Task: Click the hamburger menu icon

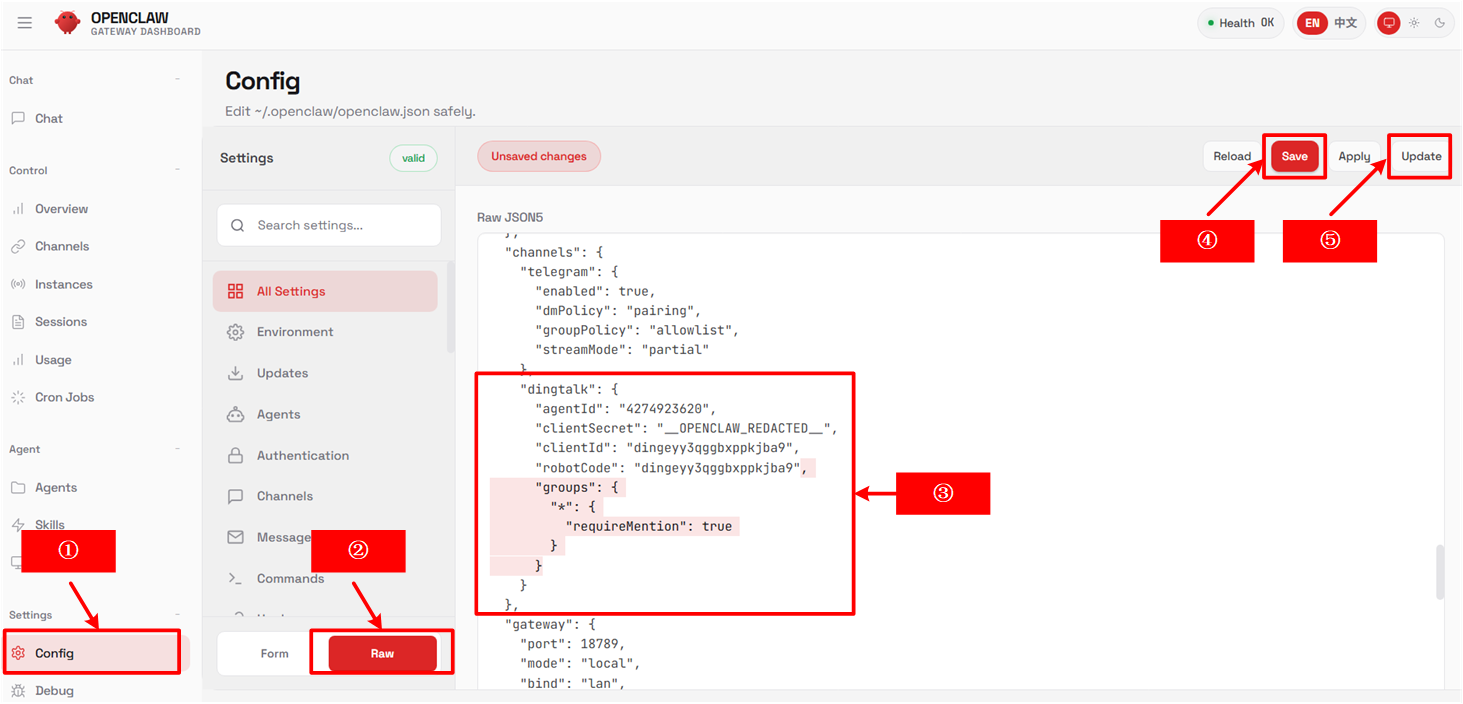Action: pyautogui.click(x=25, y=23)
